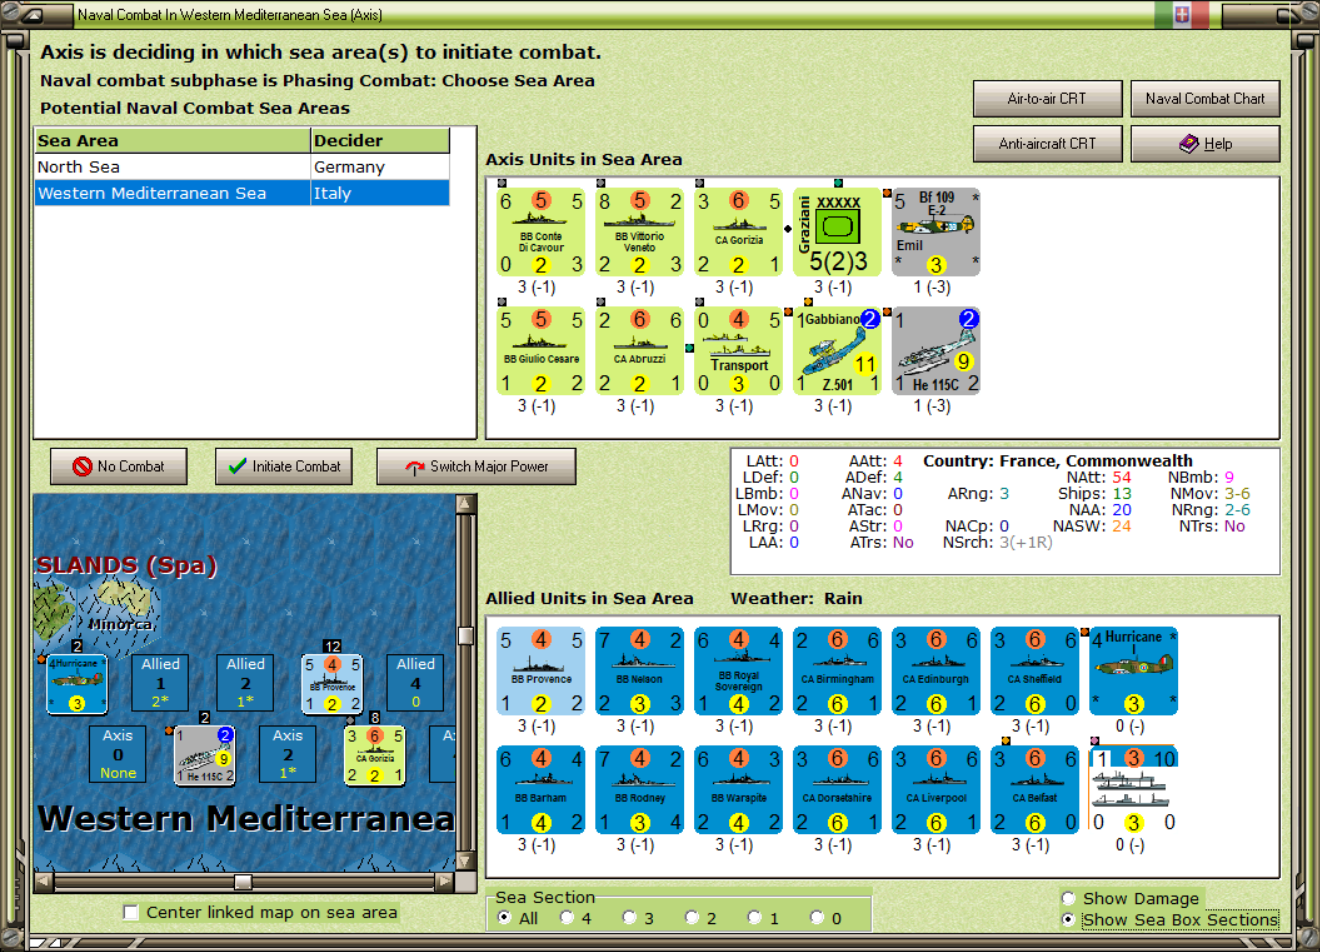Click the Allied 1 sea box section
The width and height of the screenshot is (1320, 952).
tap(160, 683)
